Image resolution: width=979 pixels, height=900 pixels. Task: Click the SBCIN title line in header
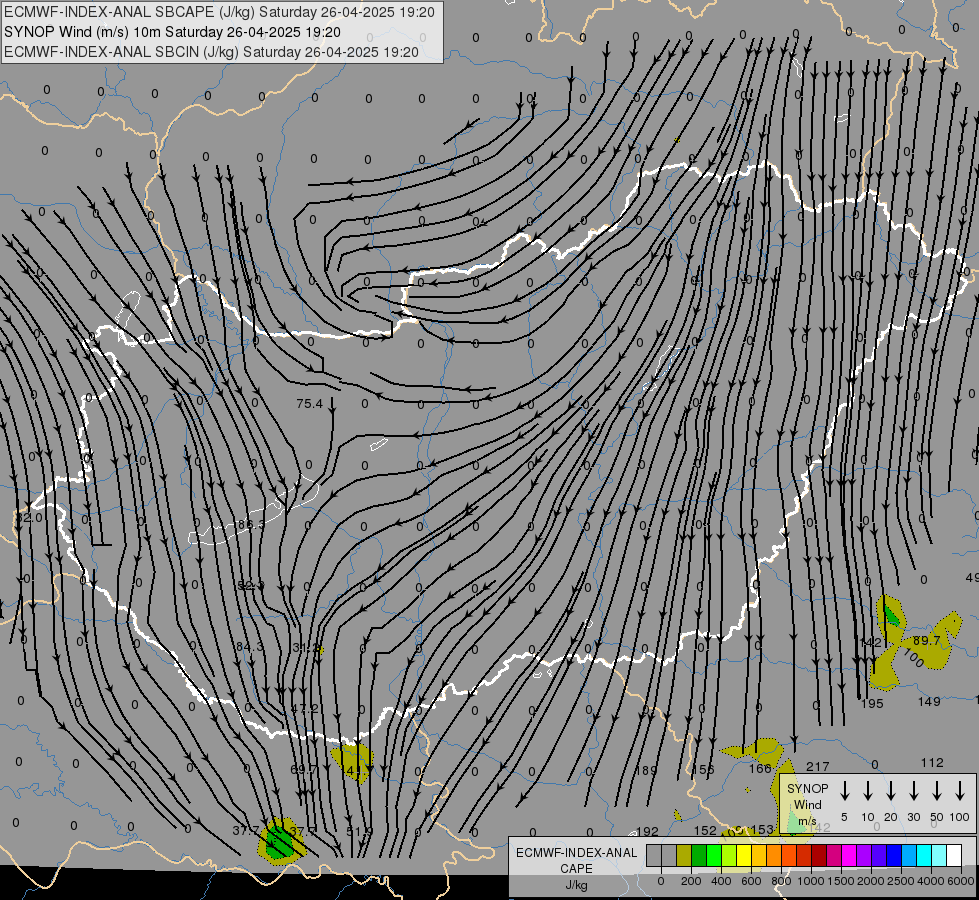pyautogui.click(x=211, y=52)
